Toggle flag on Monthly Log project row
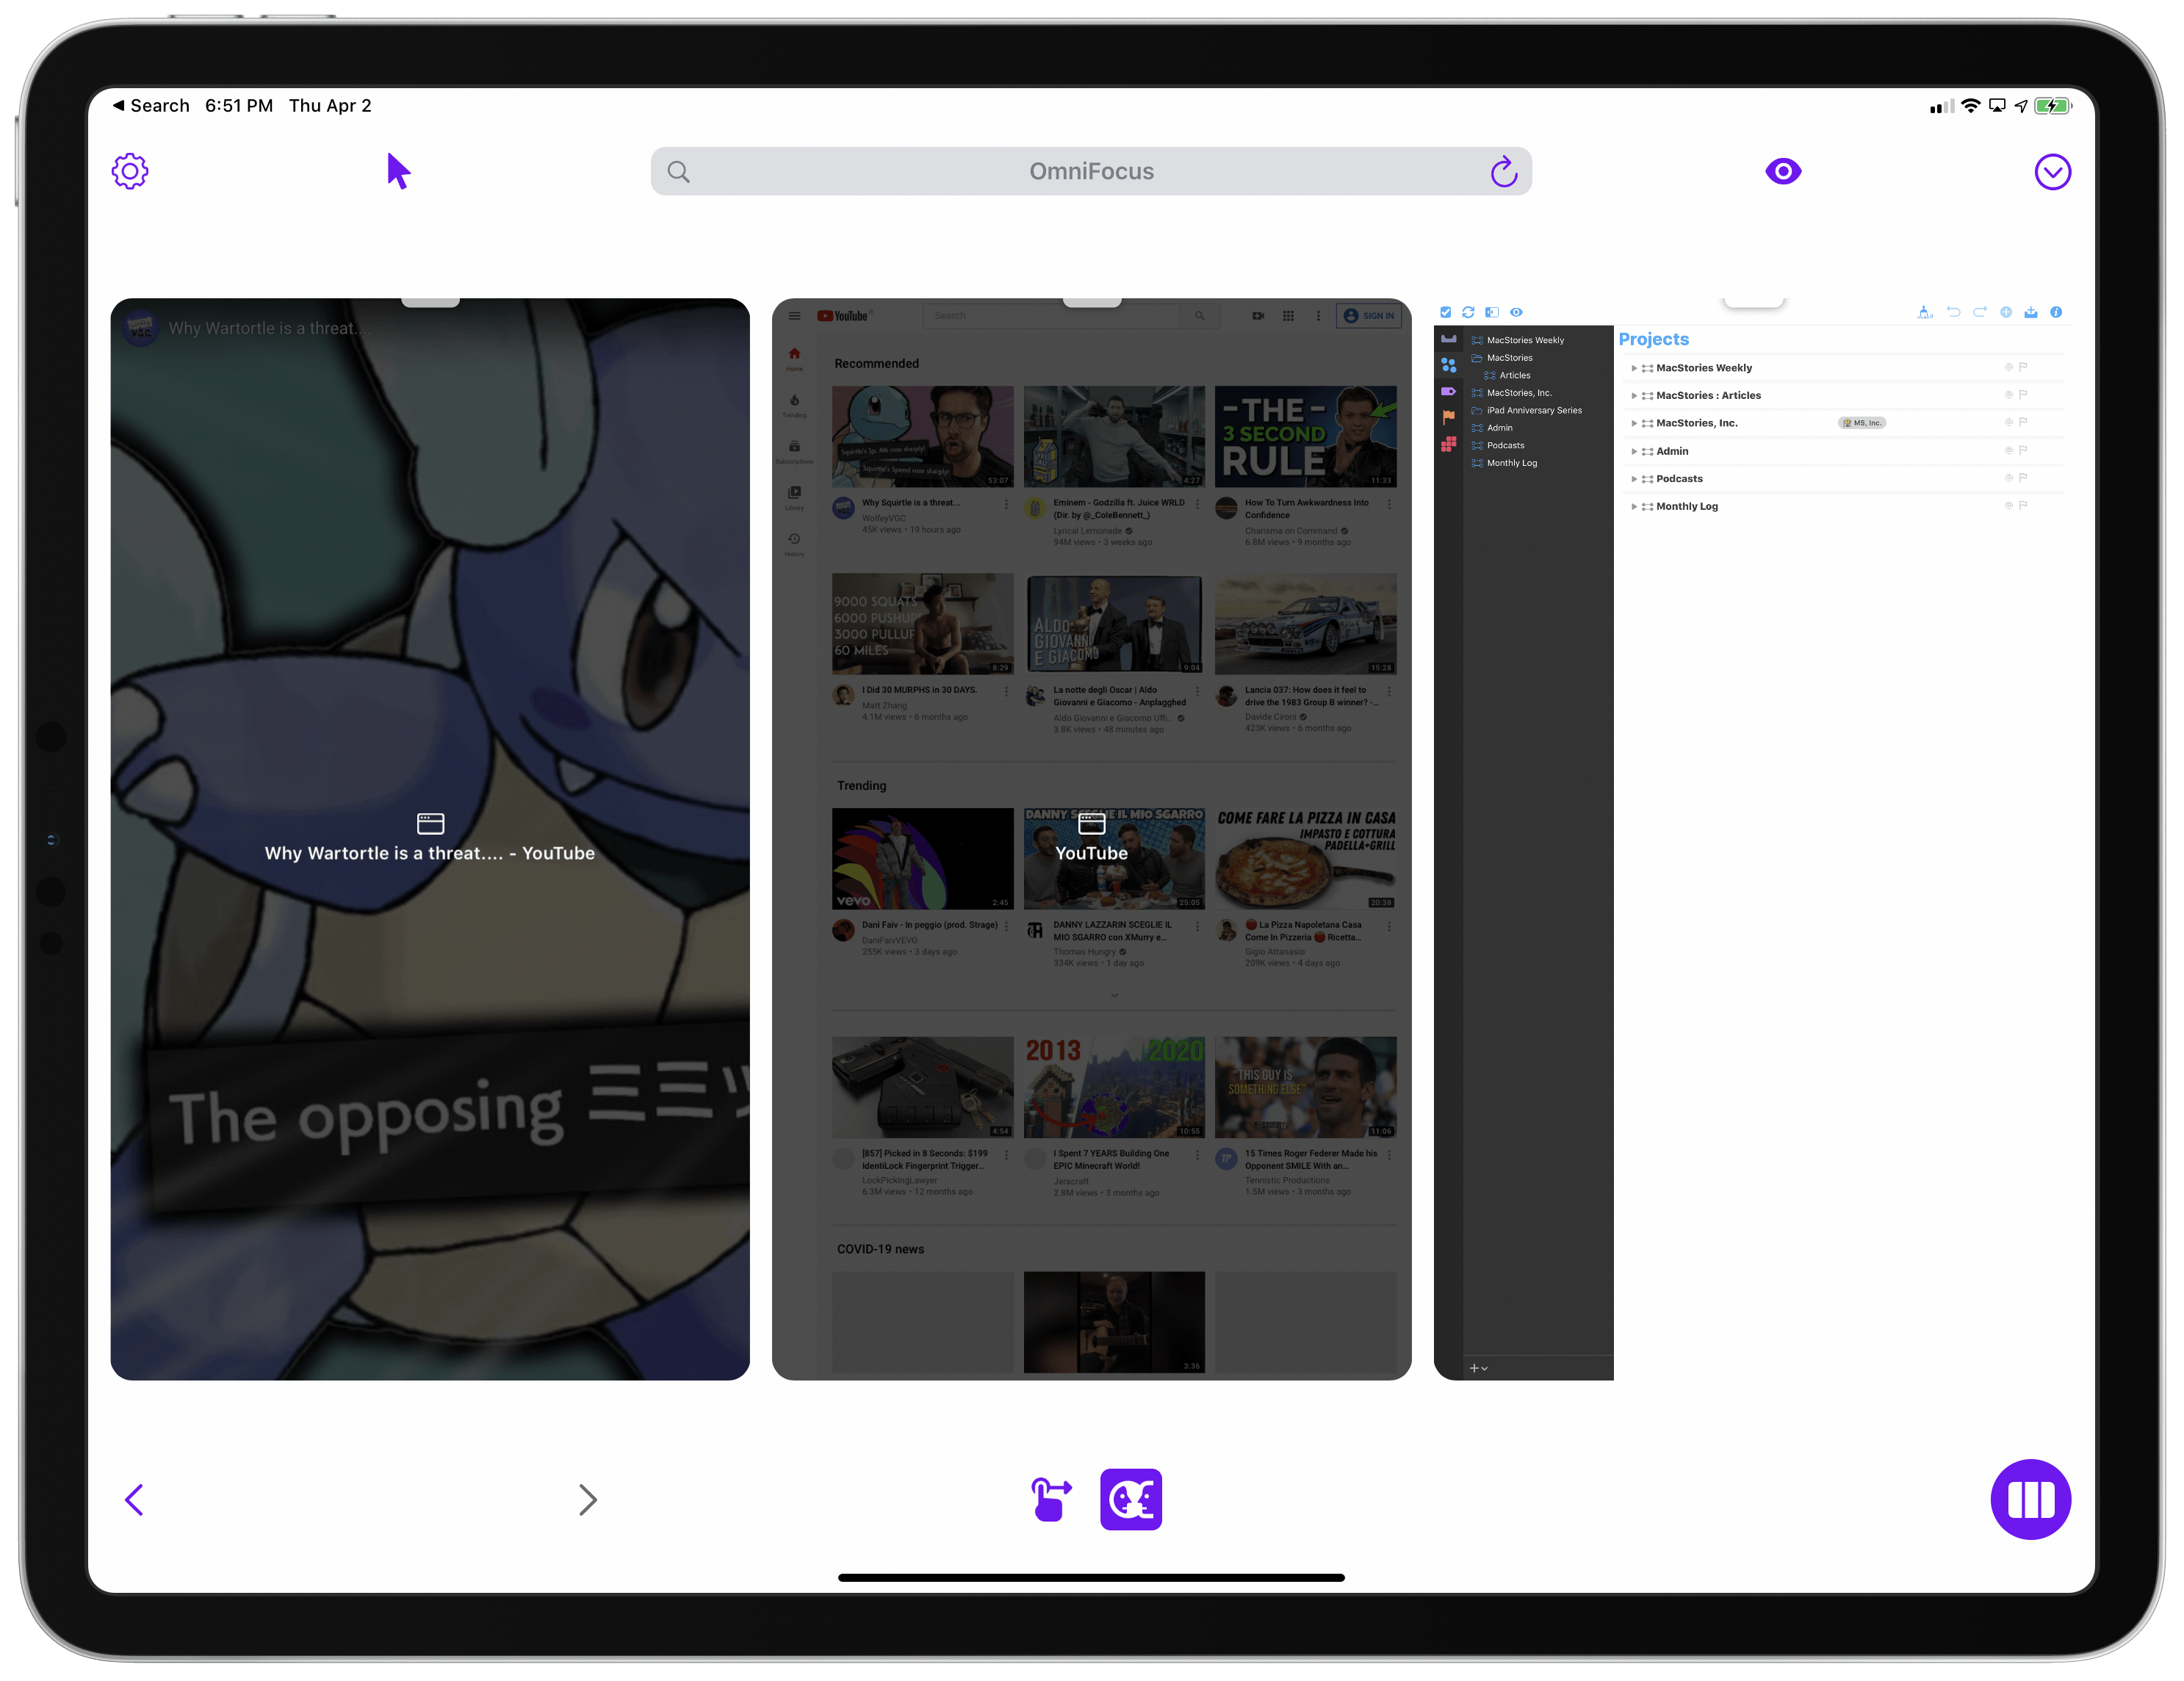The height and width of the screenshot is (1681, 2184). tap(2023, 506)
